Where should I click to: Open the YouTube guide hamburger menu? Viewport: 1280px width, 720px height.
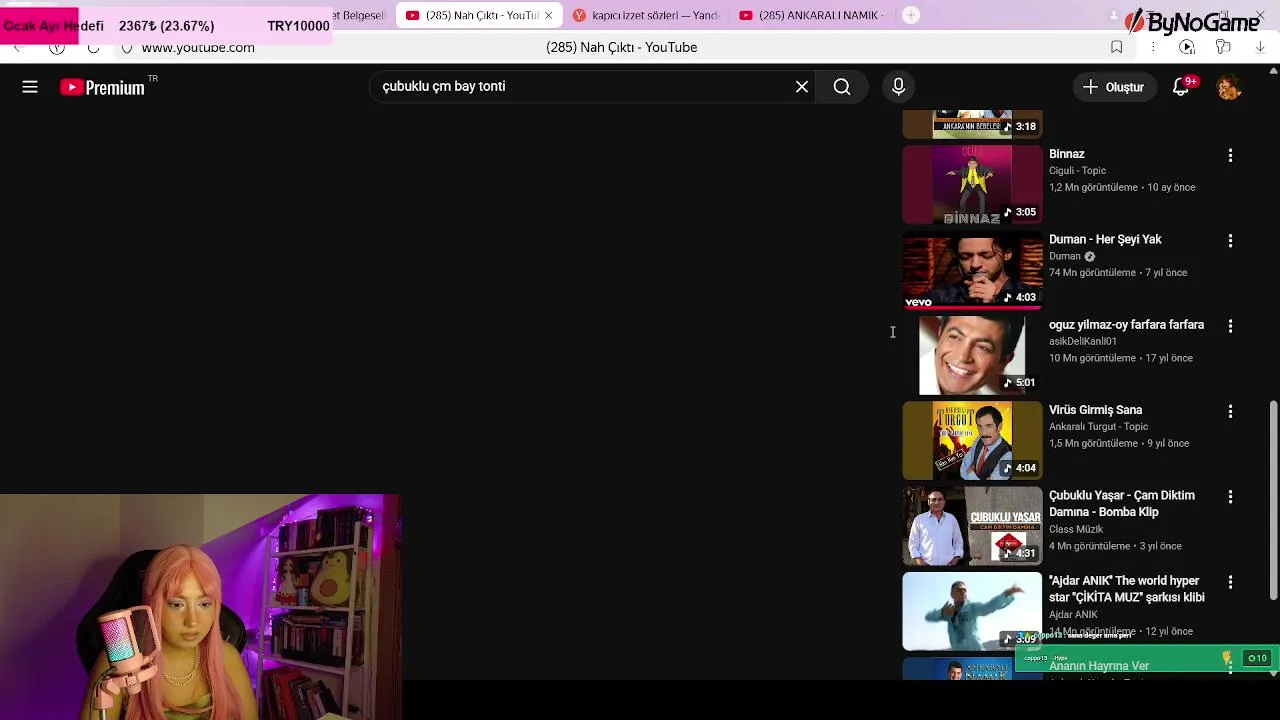click(30, 87)
